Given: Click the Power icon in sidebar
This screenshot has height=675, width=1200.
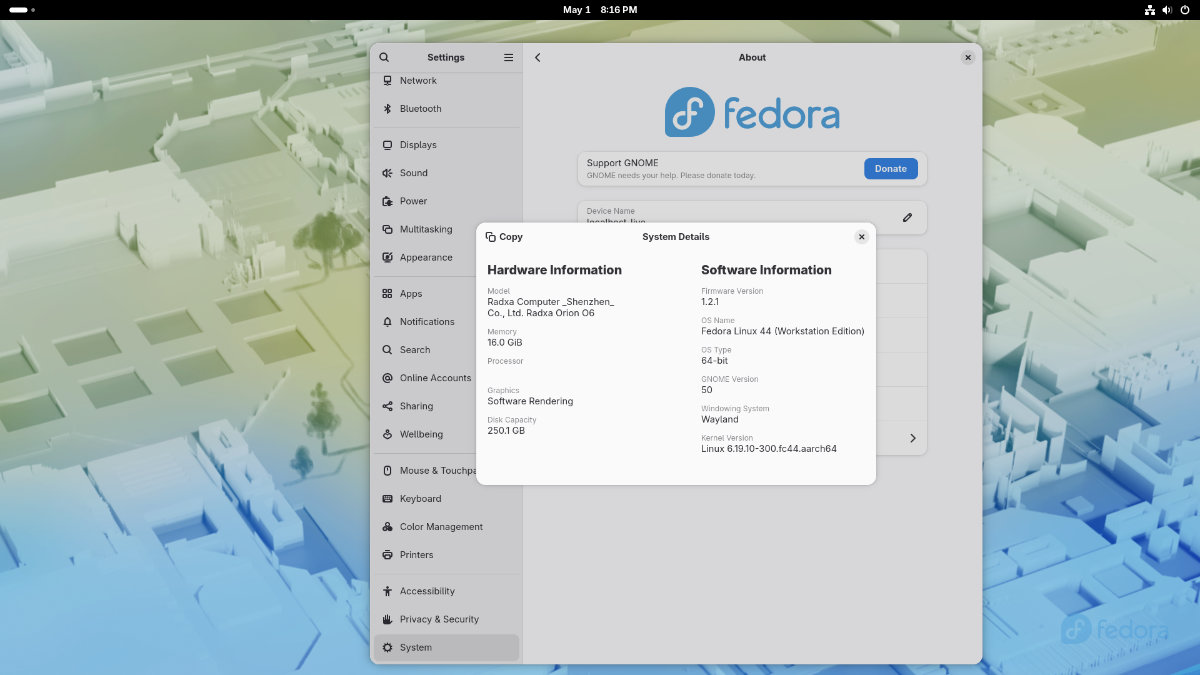Looking at the screenshot, I should [x=387, y=201].
